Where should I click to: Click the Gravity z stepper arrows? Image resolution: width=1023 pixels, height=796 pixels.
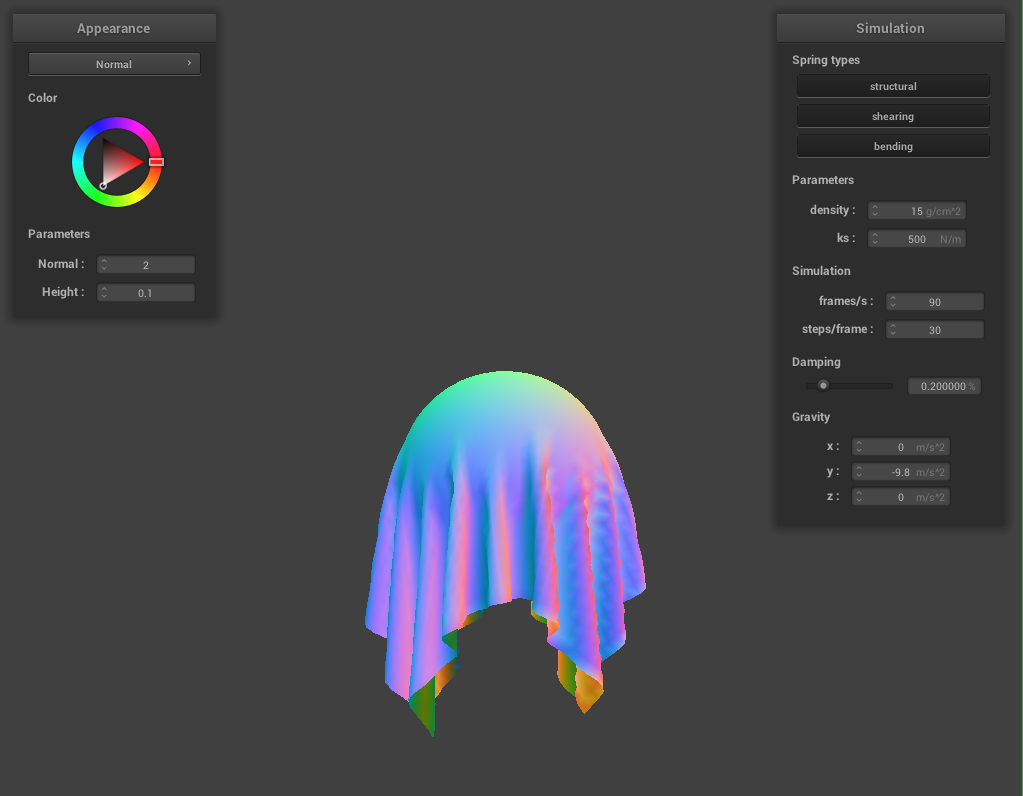pos(859,497)
